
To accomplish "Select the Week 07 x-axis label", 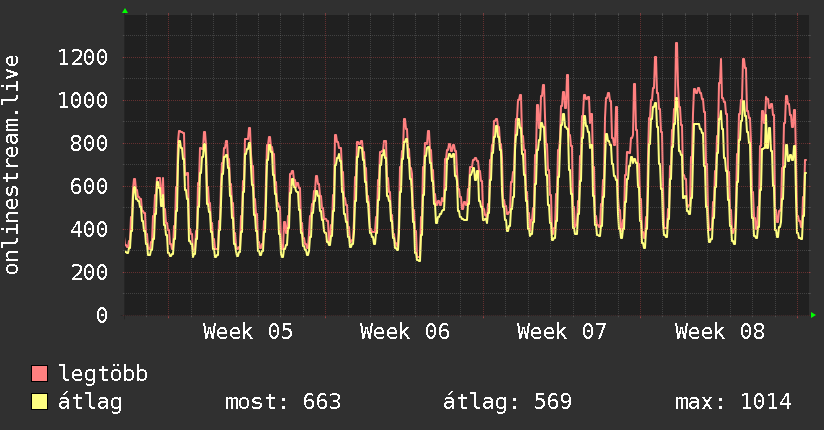I will 562,332.
